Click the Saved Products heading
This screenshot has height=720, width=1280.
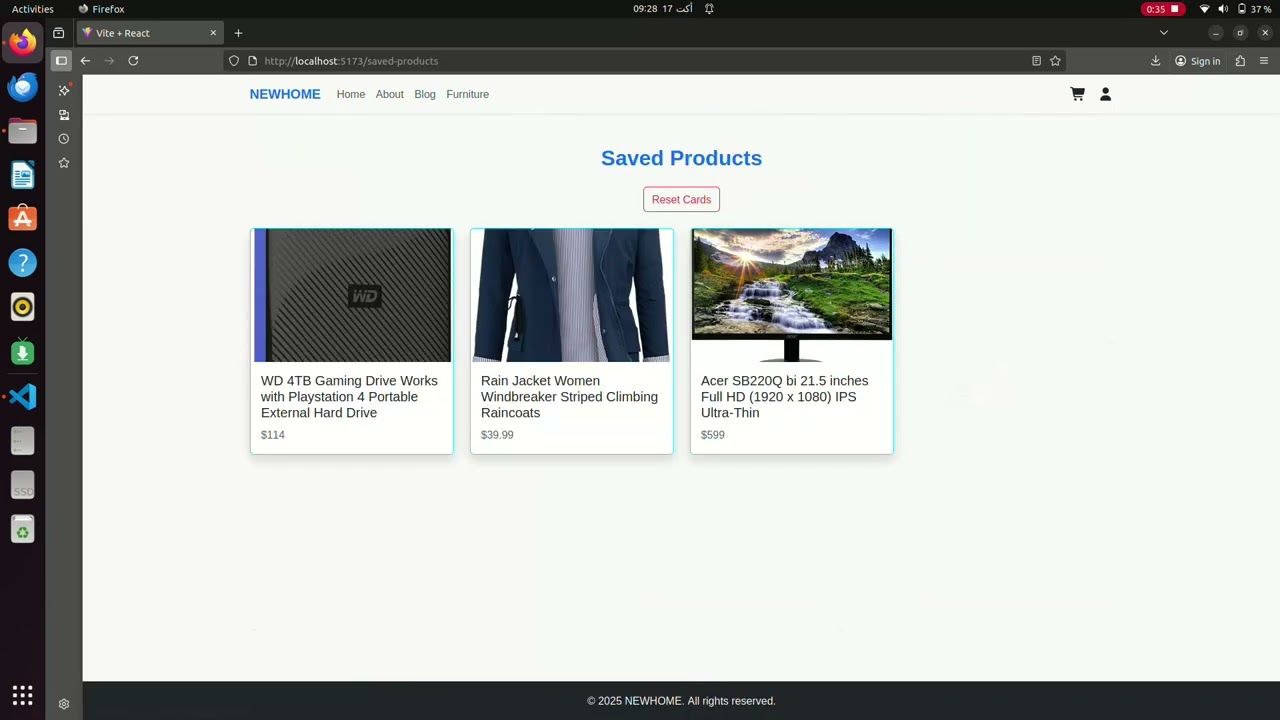click(x=681, y=158)
